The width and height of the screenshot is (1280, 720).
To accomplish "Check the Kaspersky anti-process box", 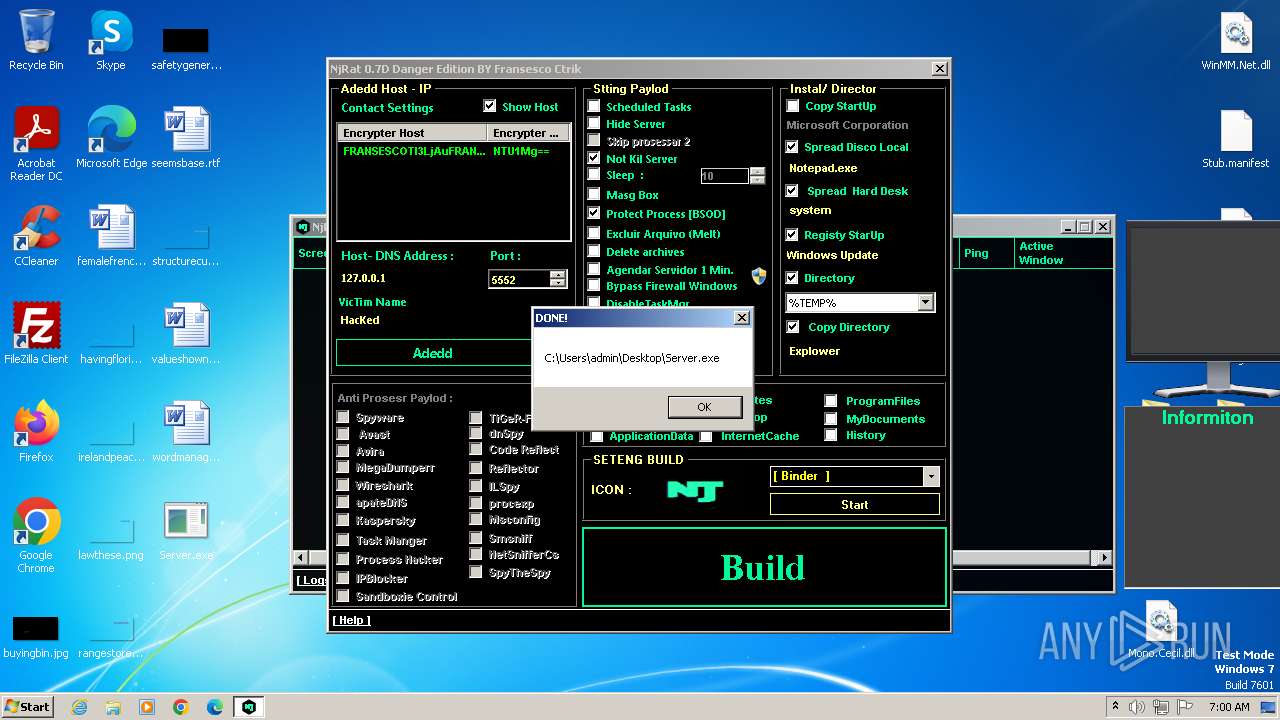I will pyautogui.click(x=343, y=521).
